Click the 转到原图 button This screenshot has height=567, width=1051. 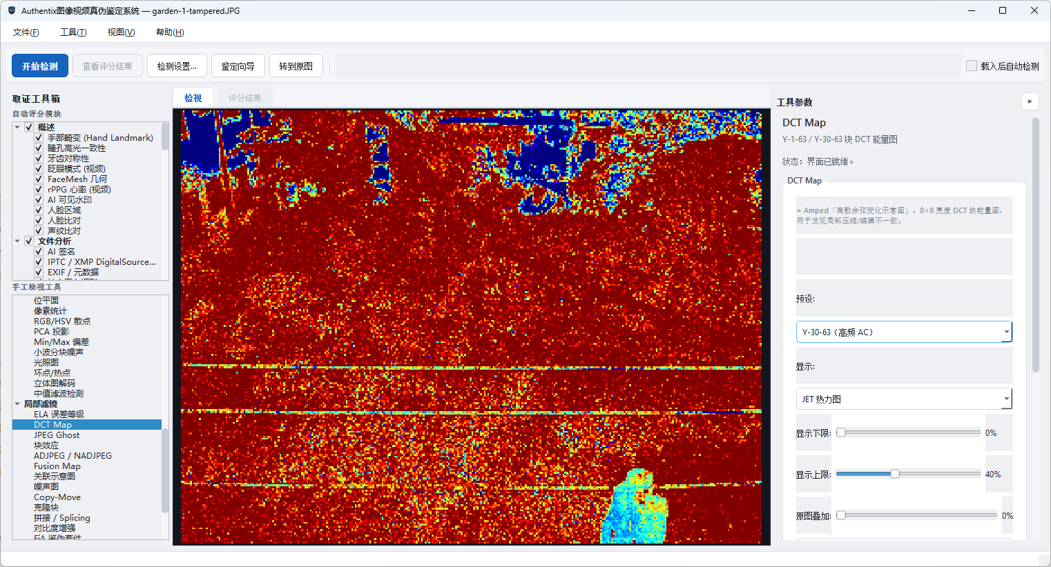tap(296, 66)
